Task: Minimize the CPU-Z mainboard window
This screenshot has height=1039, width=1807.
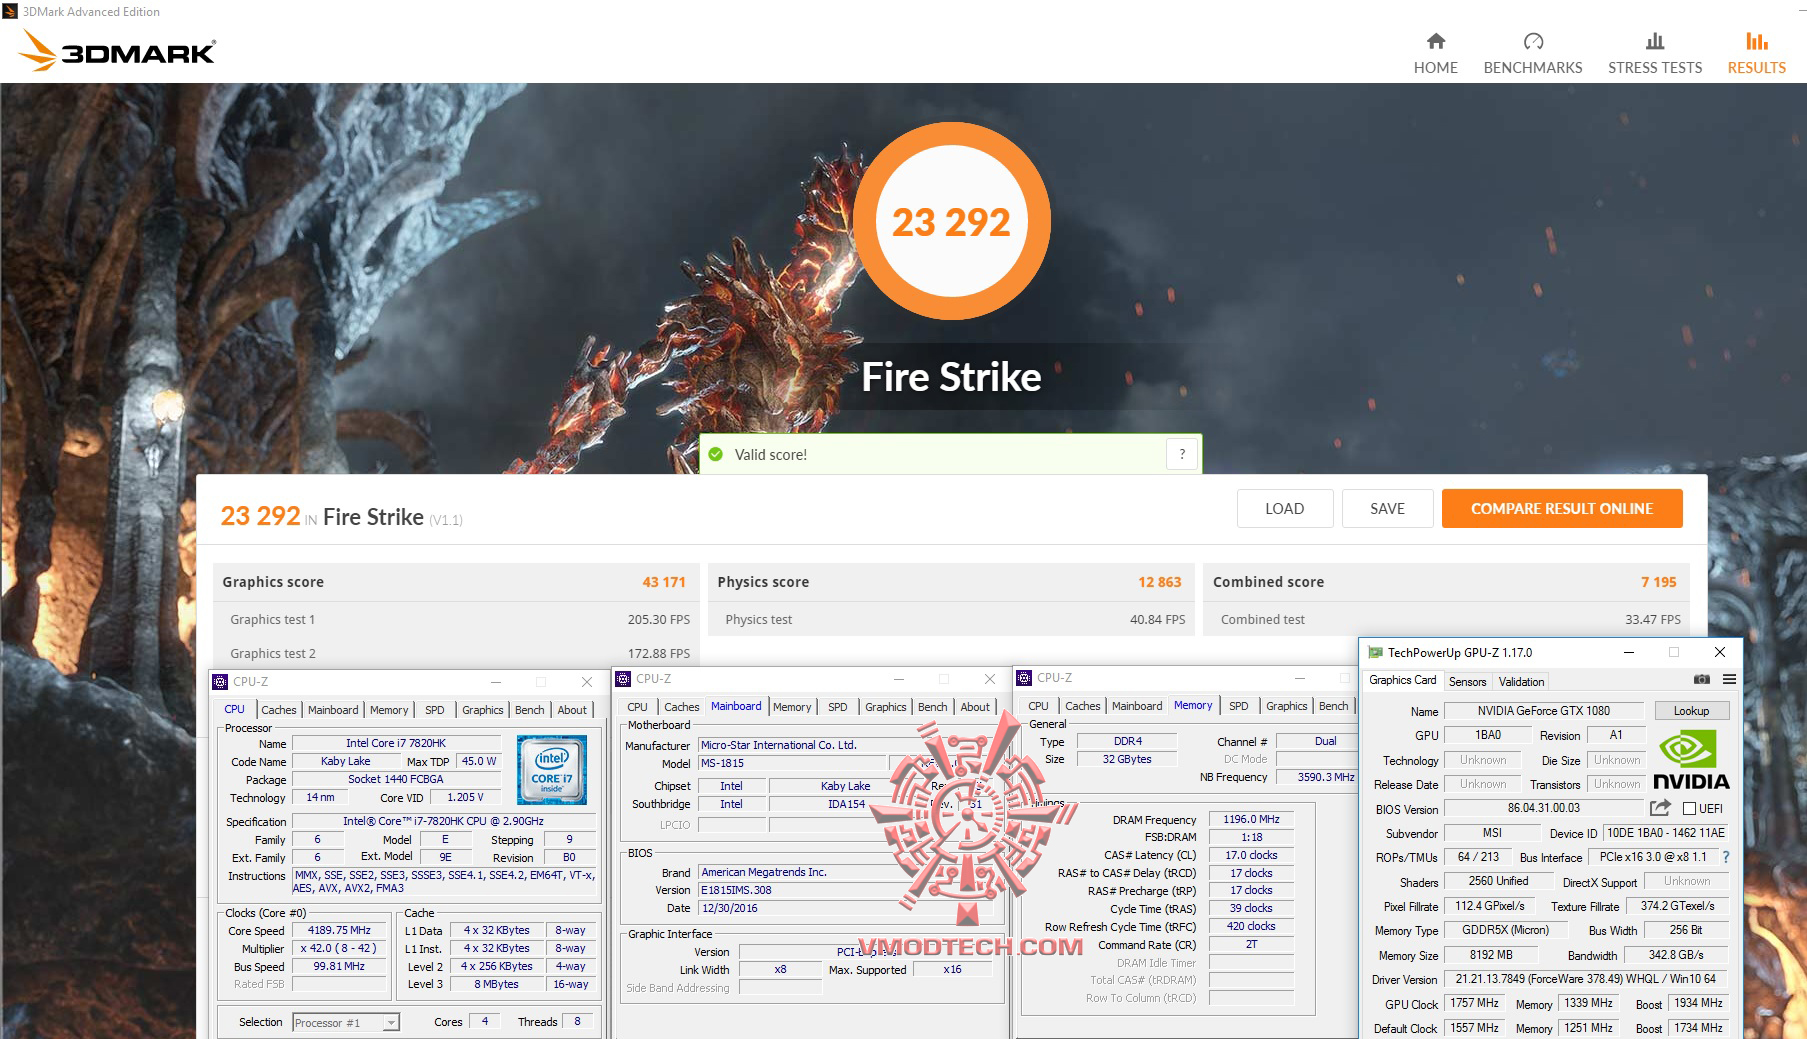Action: click(x=898, y=679)
